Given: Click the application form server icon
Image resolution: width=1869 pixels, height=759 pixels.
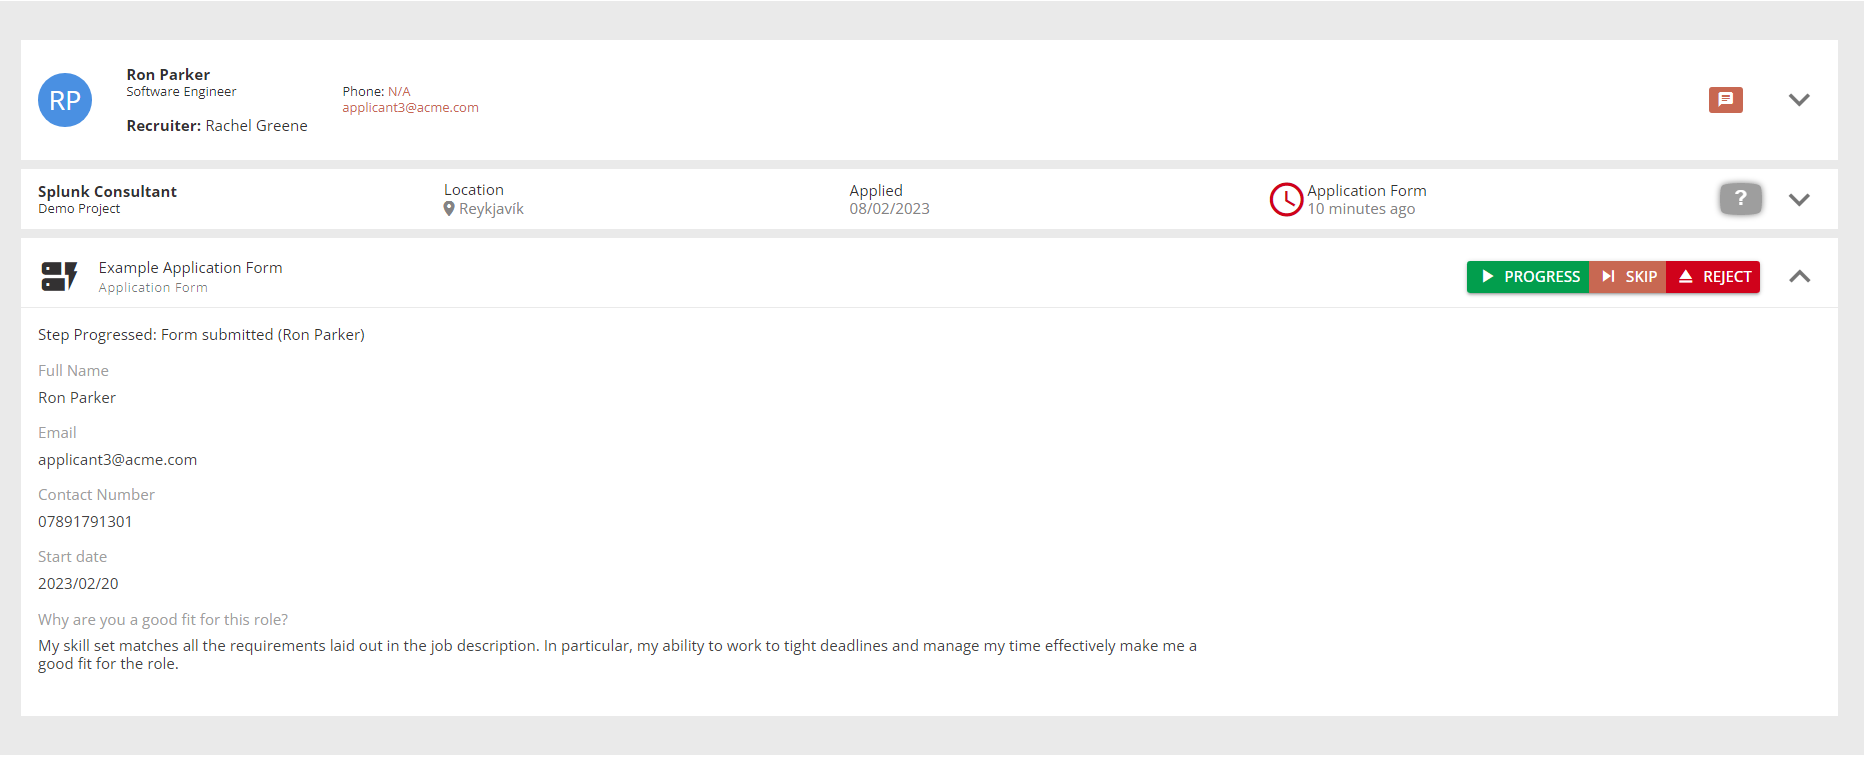Looking at the screenshot, I should pyautogui.click(x=59, y=276).
